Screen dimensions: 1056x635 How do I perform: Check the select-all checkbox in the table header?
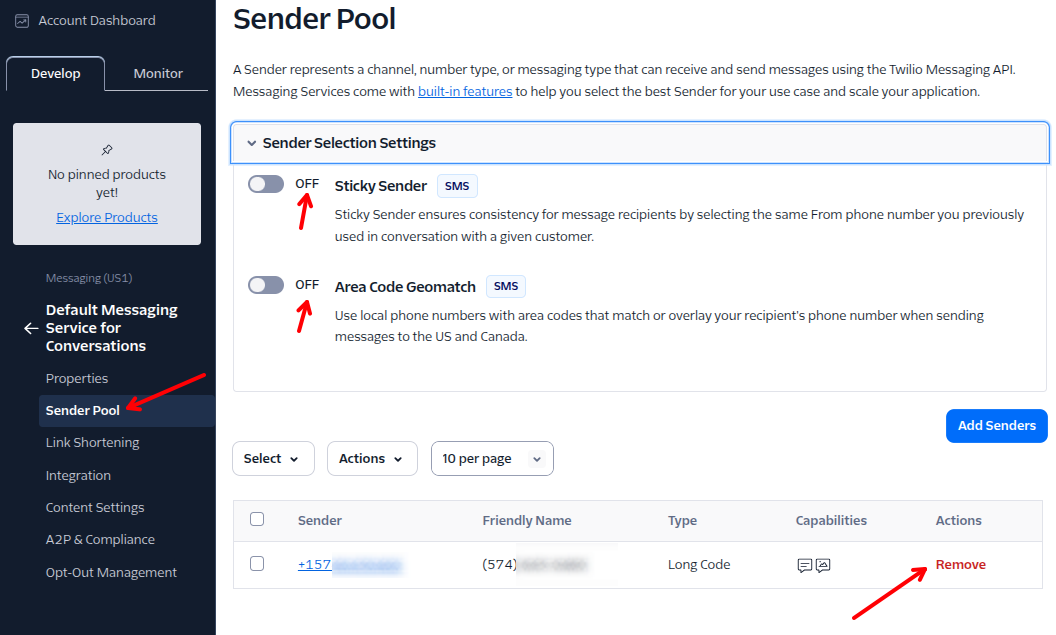tap(257, 520)
